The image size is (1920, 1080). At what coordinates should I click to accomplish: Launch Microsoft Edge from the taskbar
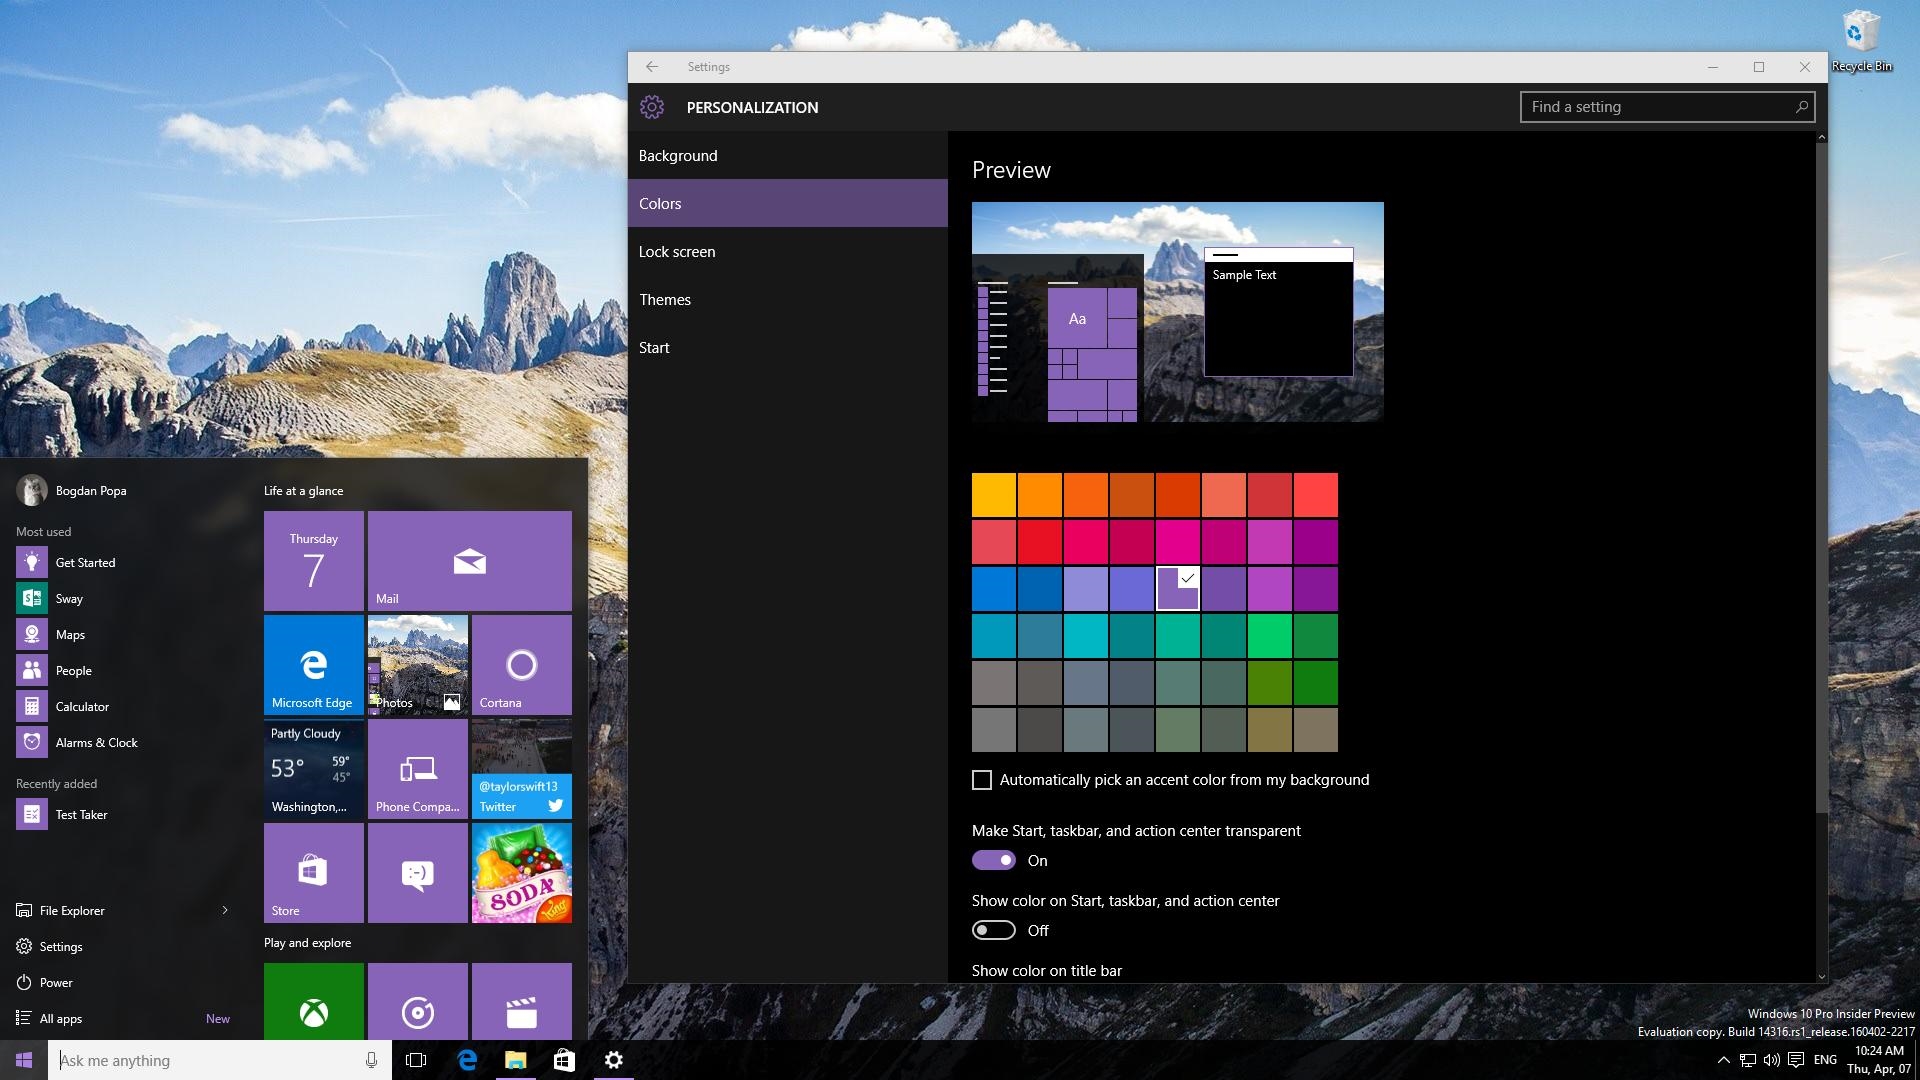[467, 1060]
